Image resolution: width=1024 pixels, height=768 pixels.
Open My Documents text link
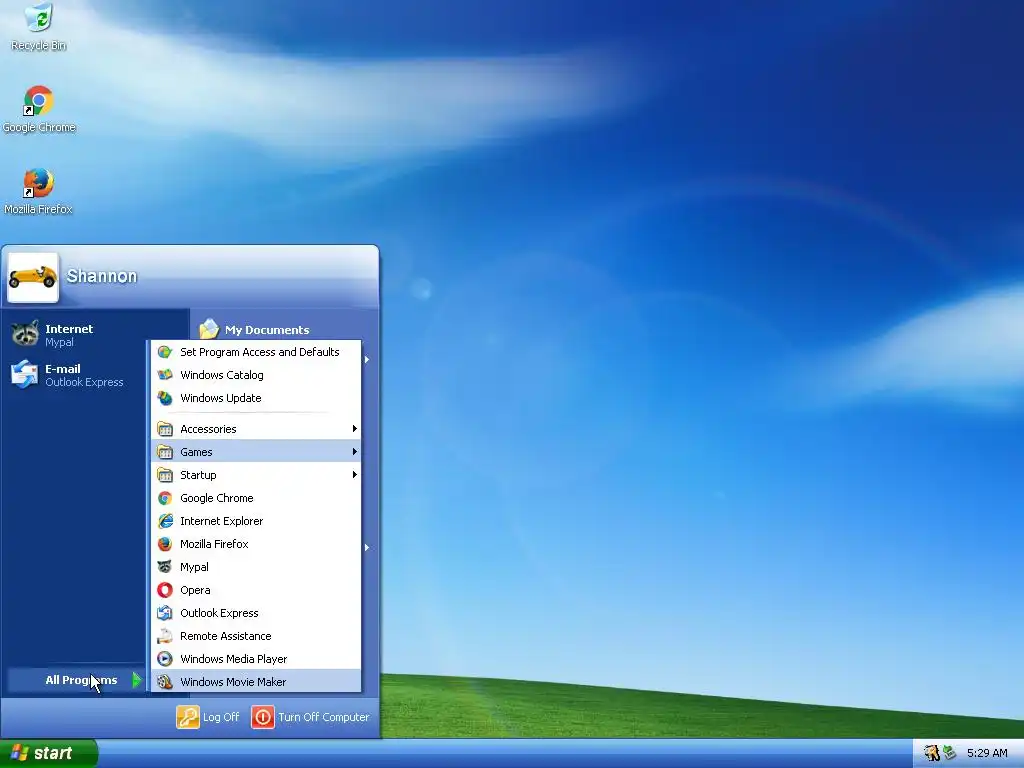(267, 330)
